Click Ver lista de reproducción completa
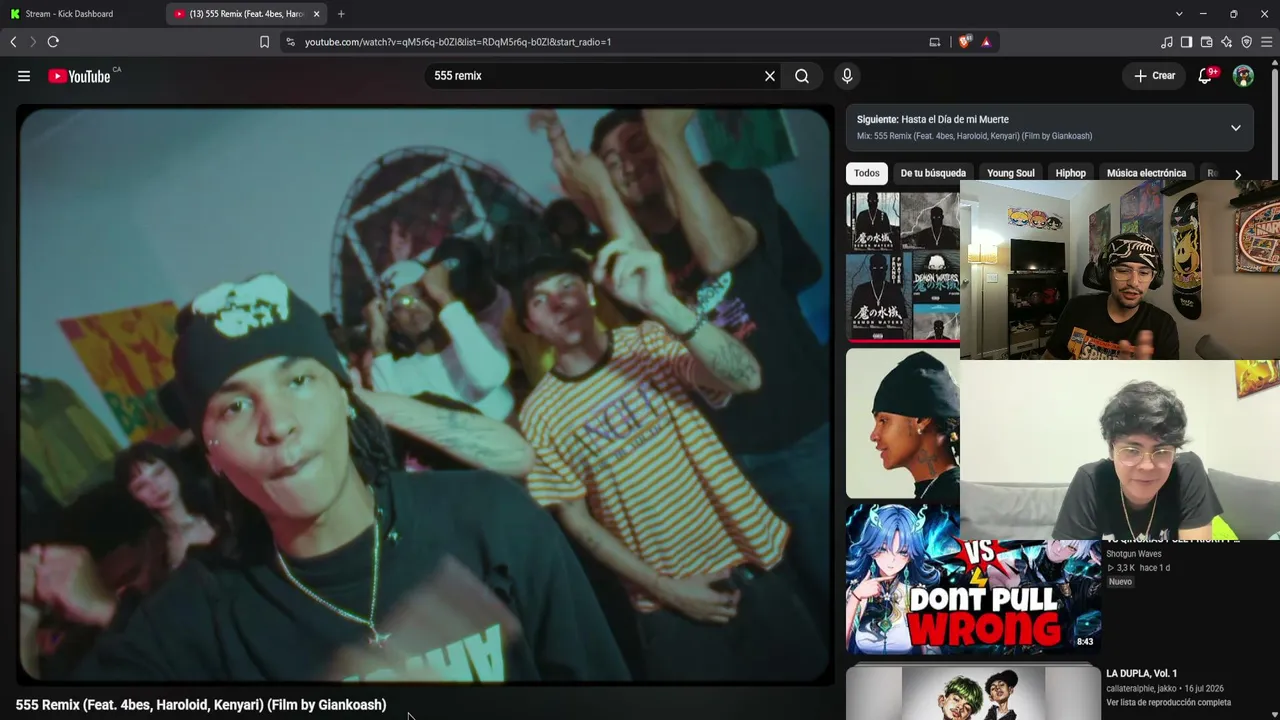Screen dimensions: 1280x720 click(1168, 703)
